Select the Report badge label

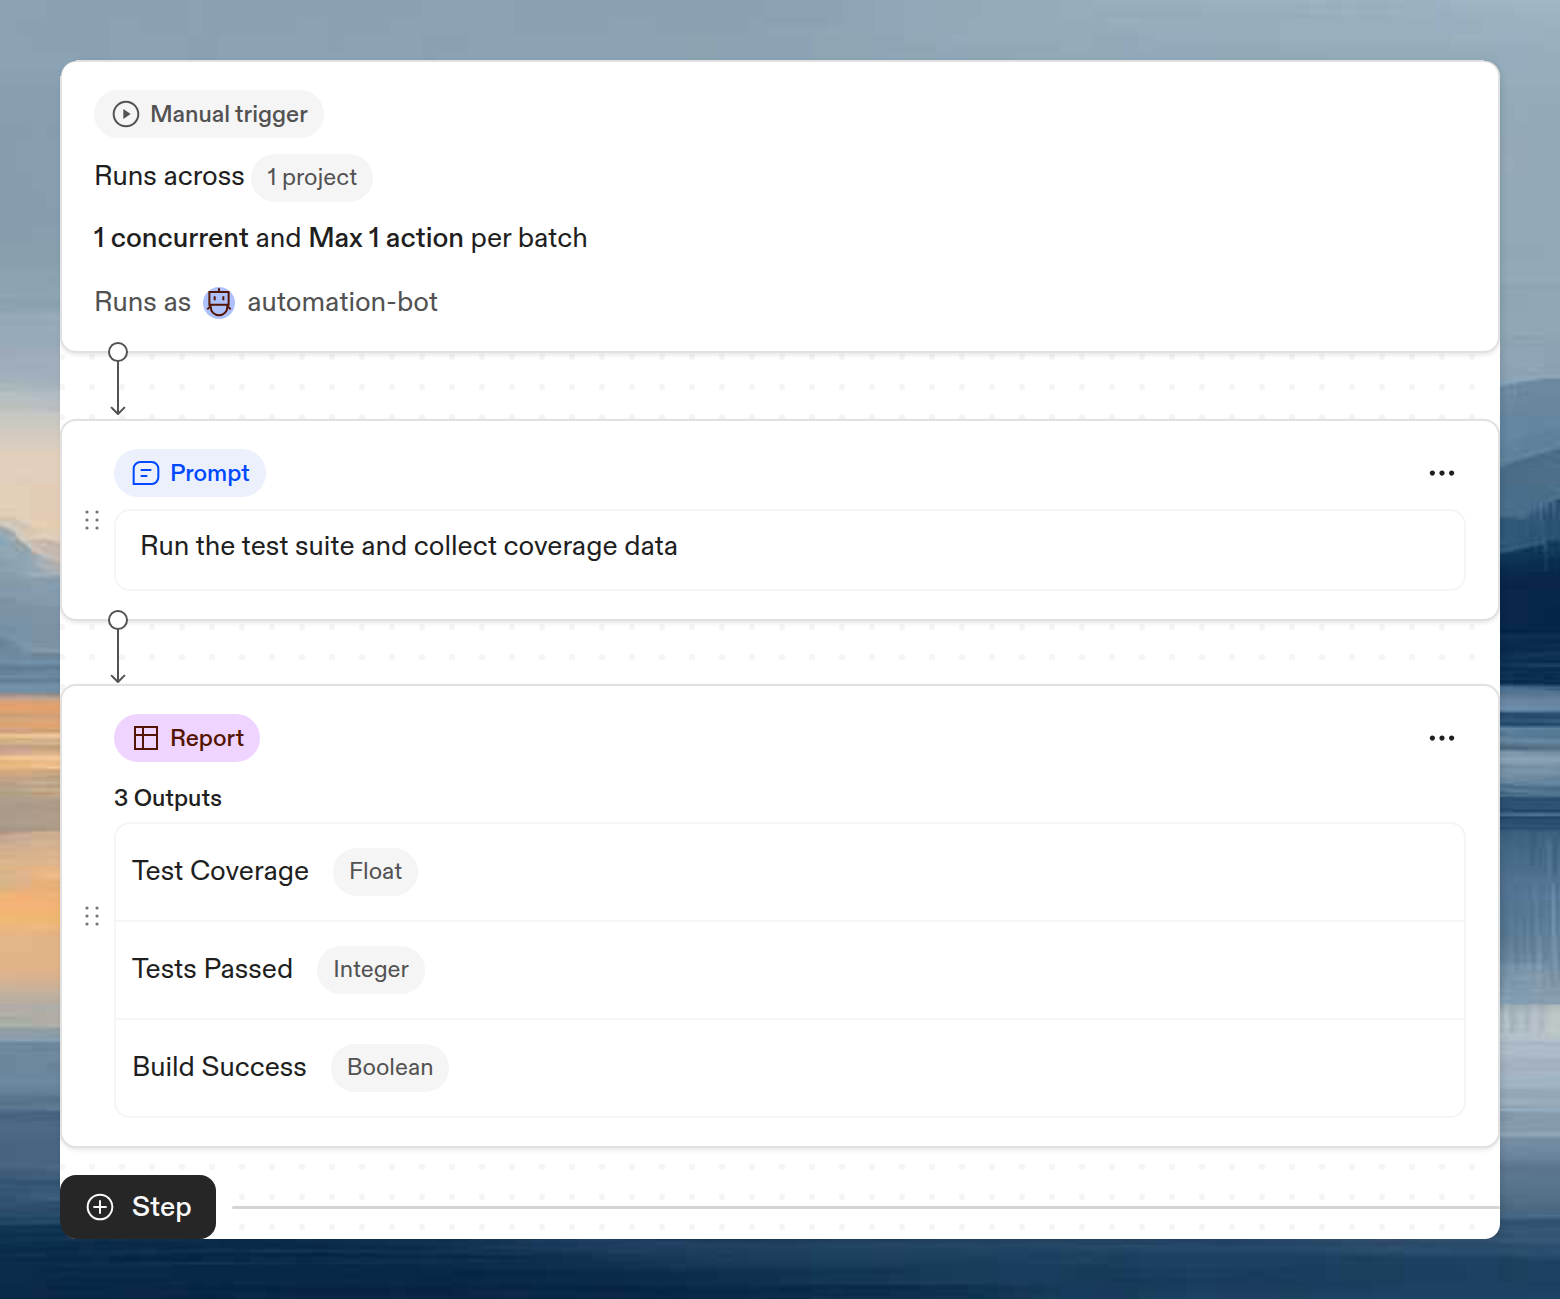pos(205,737)
